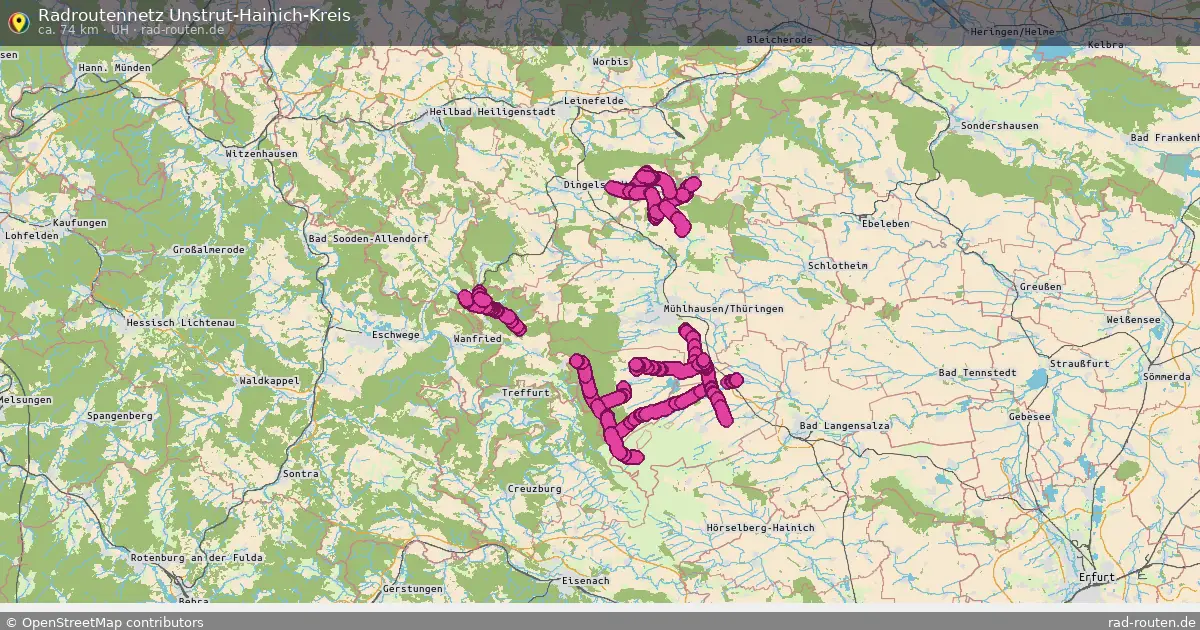Click the Gebesee label

[1031, 415]
